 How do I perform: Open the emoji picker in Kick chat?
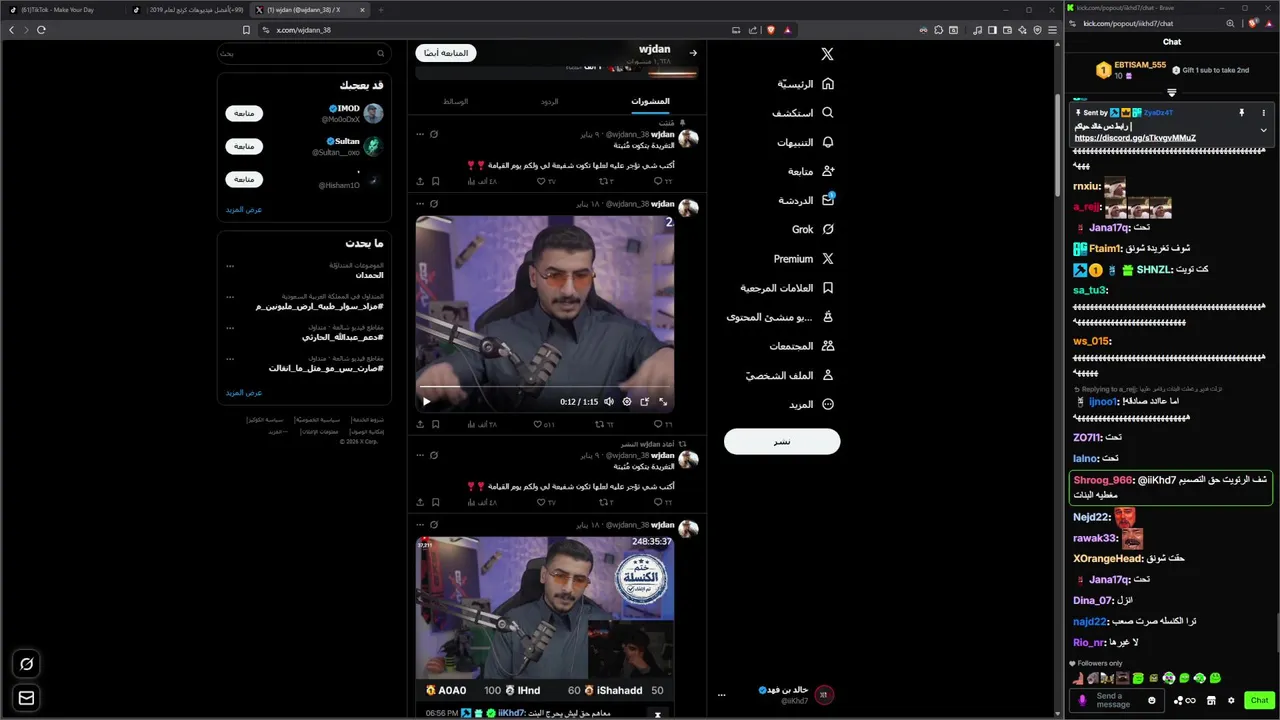click(1152, 700)
